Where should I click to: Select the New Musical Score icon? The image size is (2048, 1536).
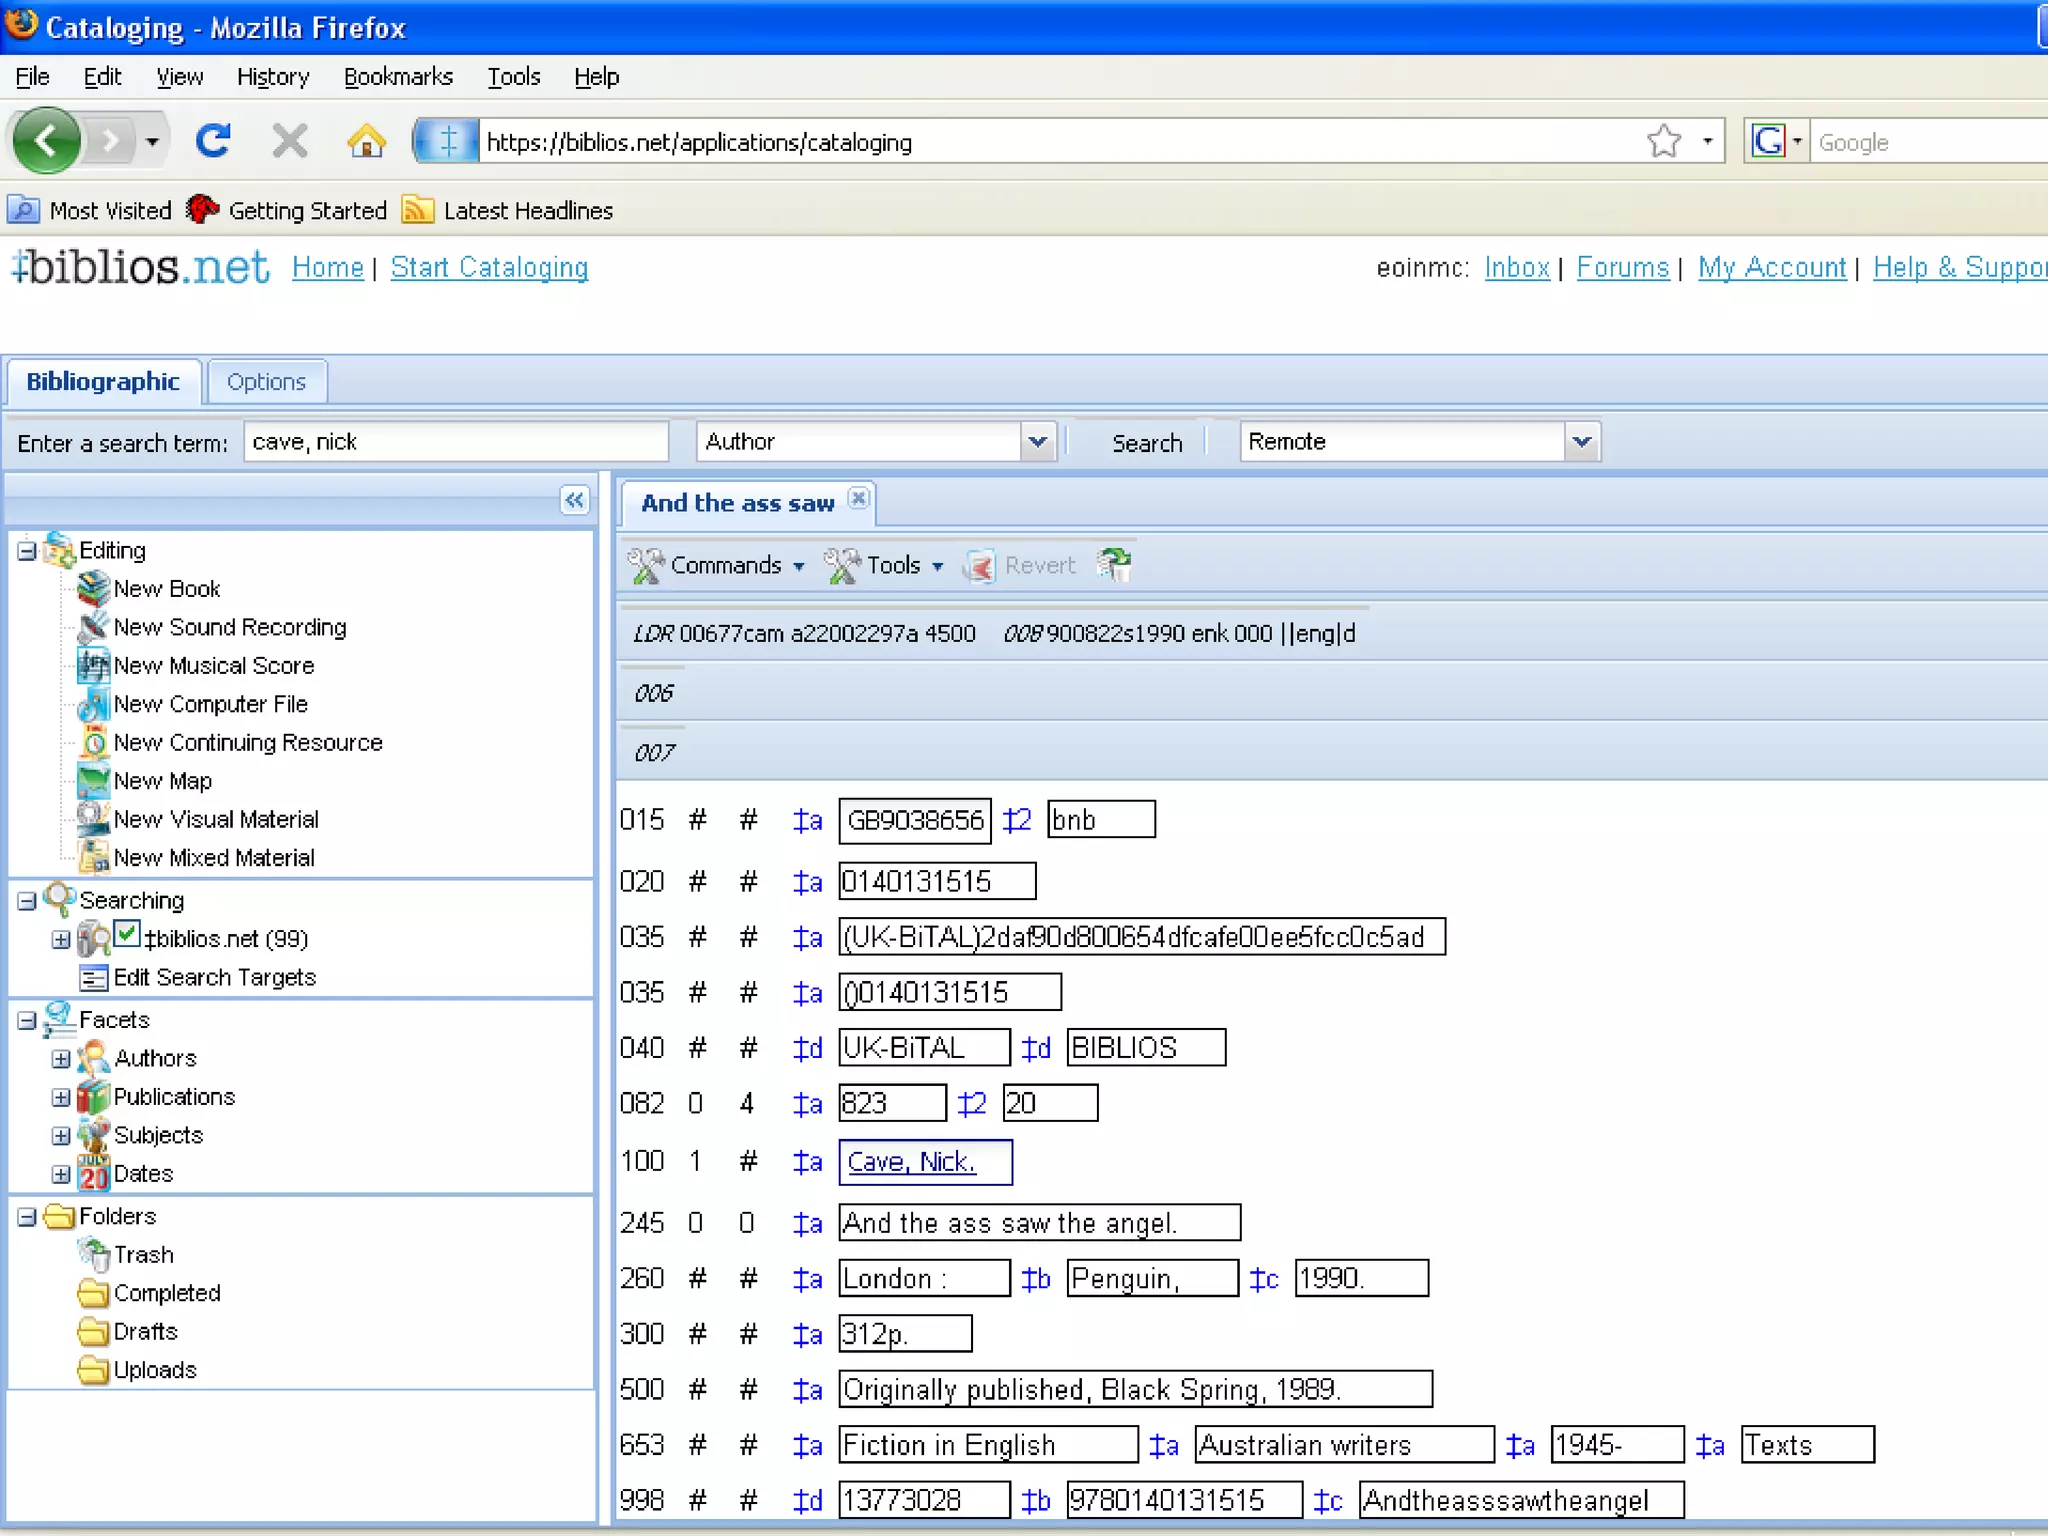[x=93, y=666]
